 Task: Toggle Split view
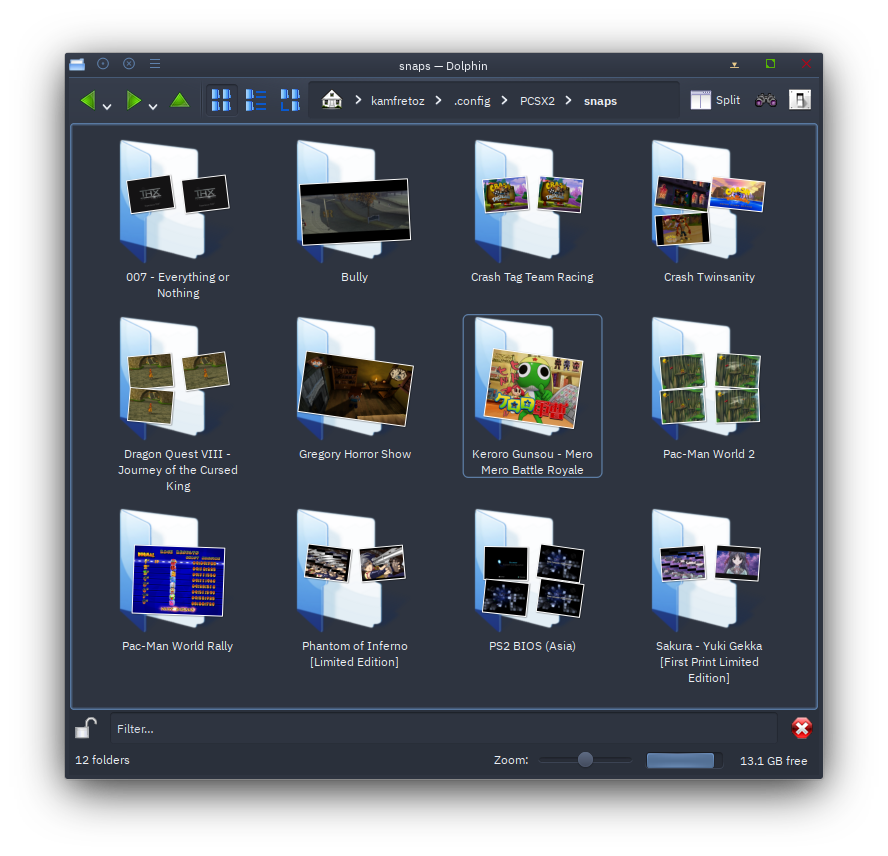pos(715,100)
